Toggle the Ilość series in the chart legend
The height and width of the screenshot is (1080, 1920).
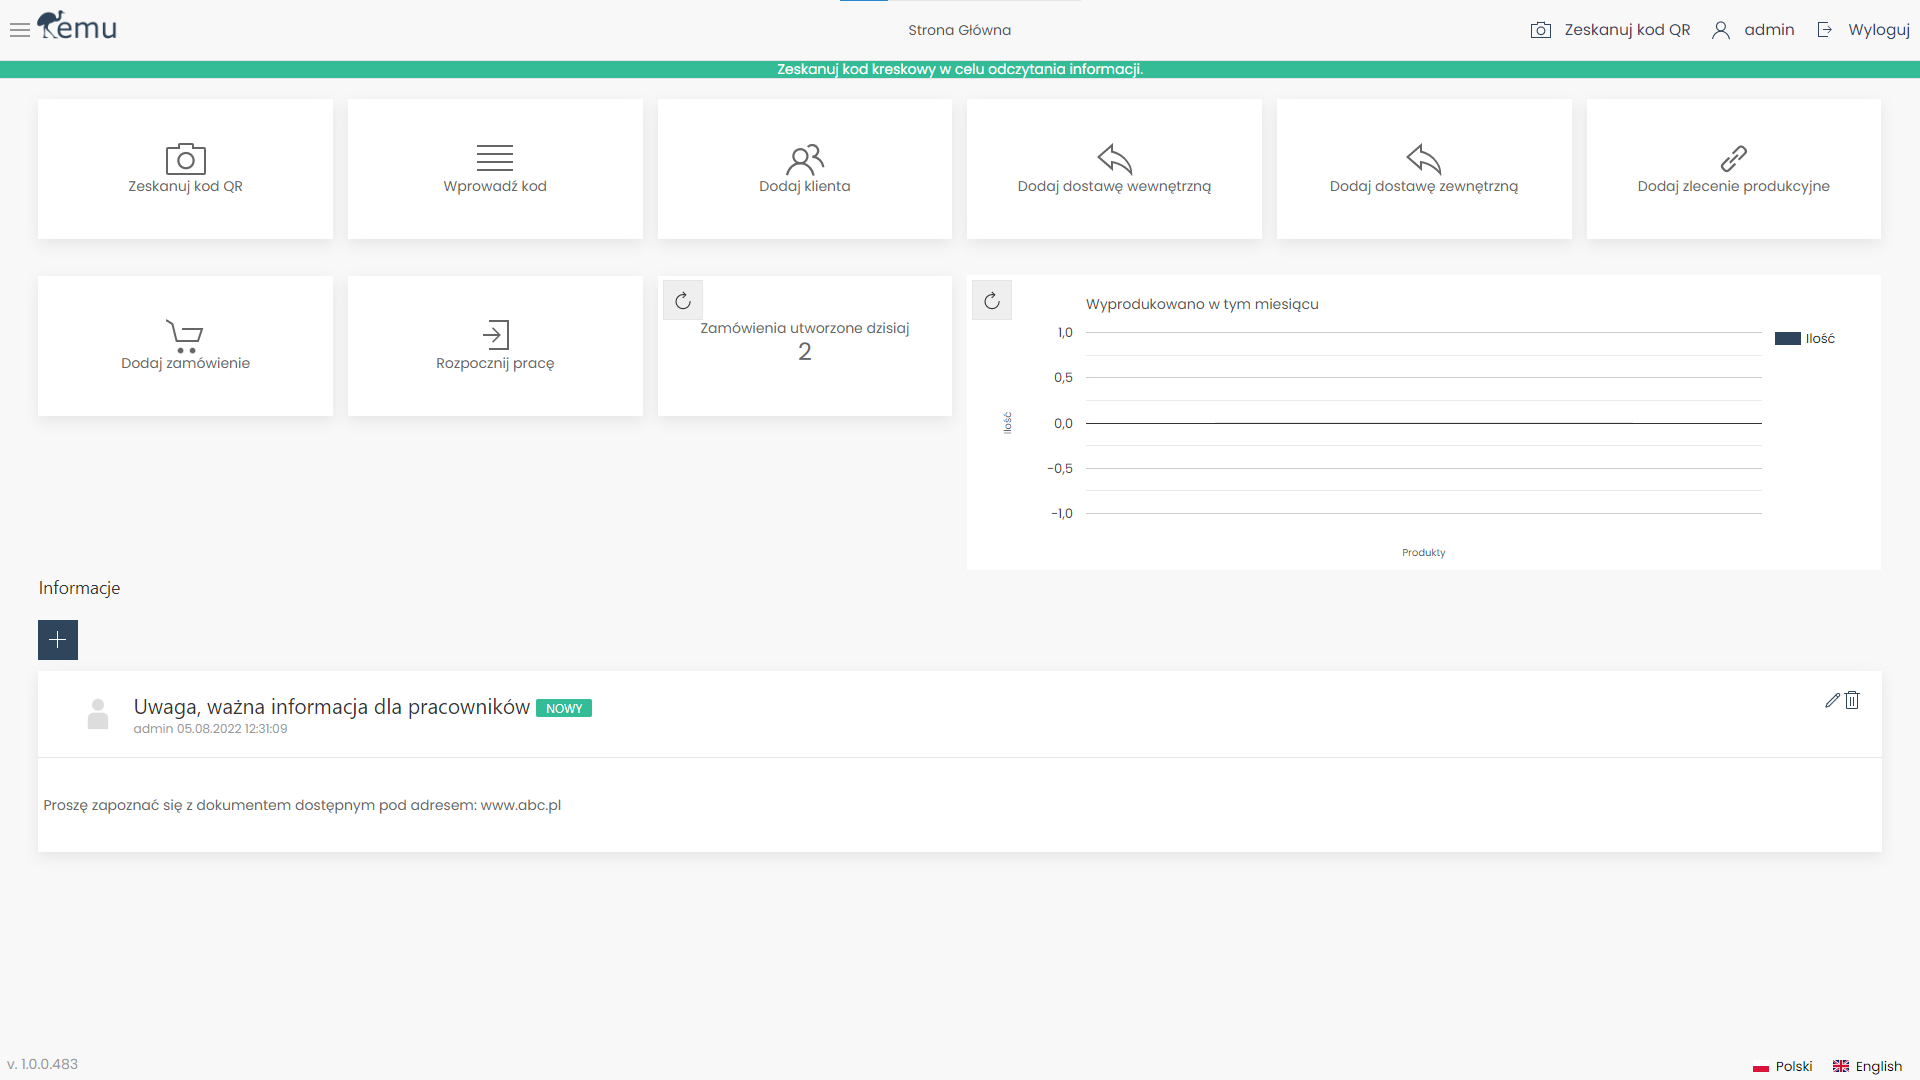1805,338
